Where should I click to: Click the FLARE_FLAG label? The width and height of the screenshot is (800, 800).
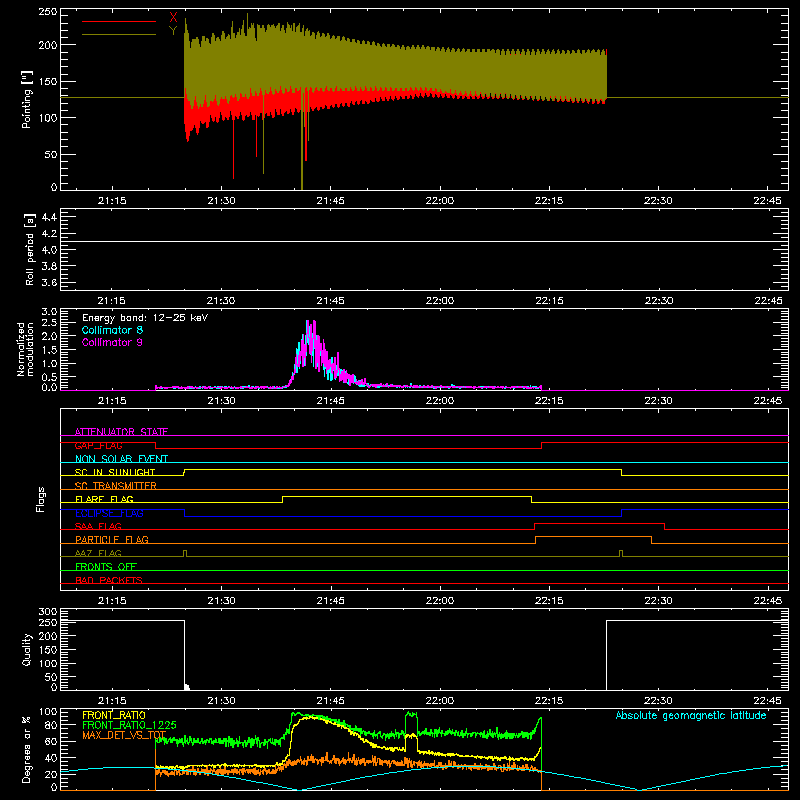tap(104, 499)
